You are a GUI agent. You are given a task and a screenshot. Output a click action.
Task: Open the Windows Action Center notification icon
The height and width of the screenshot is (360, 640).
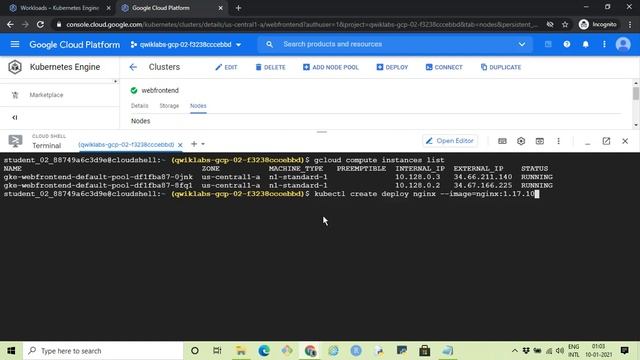click(624, 350)
